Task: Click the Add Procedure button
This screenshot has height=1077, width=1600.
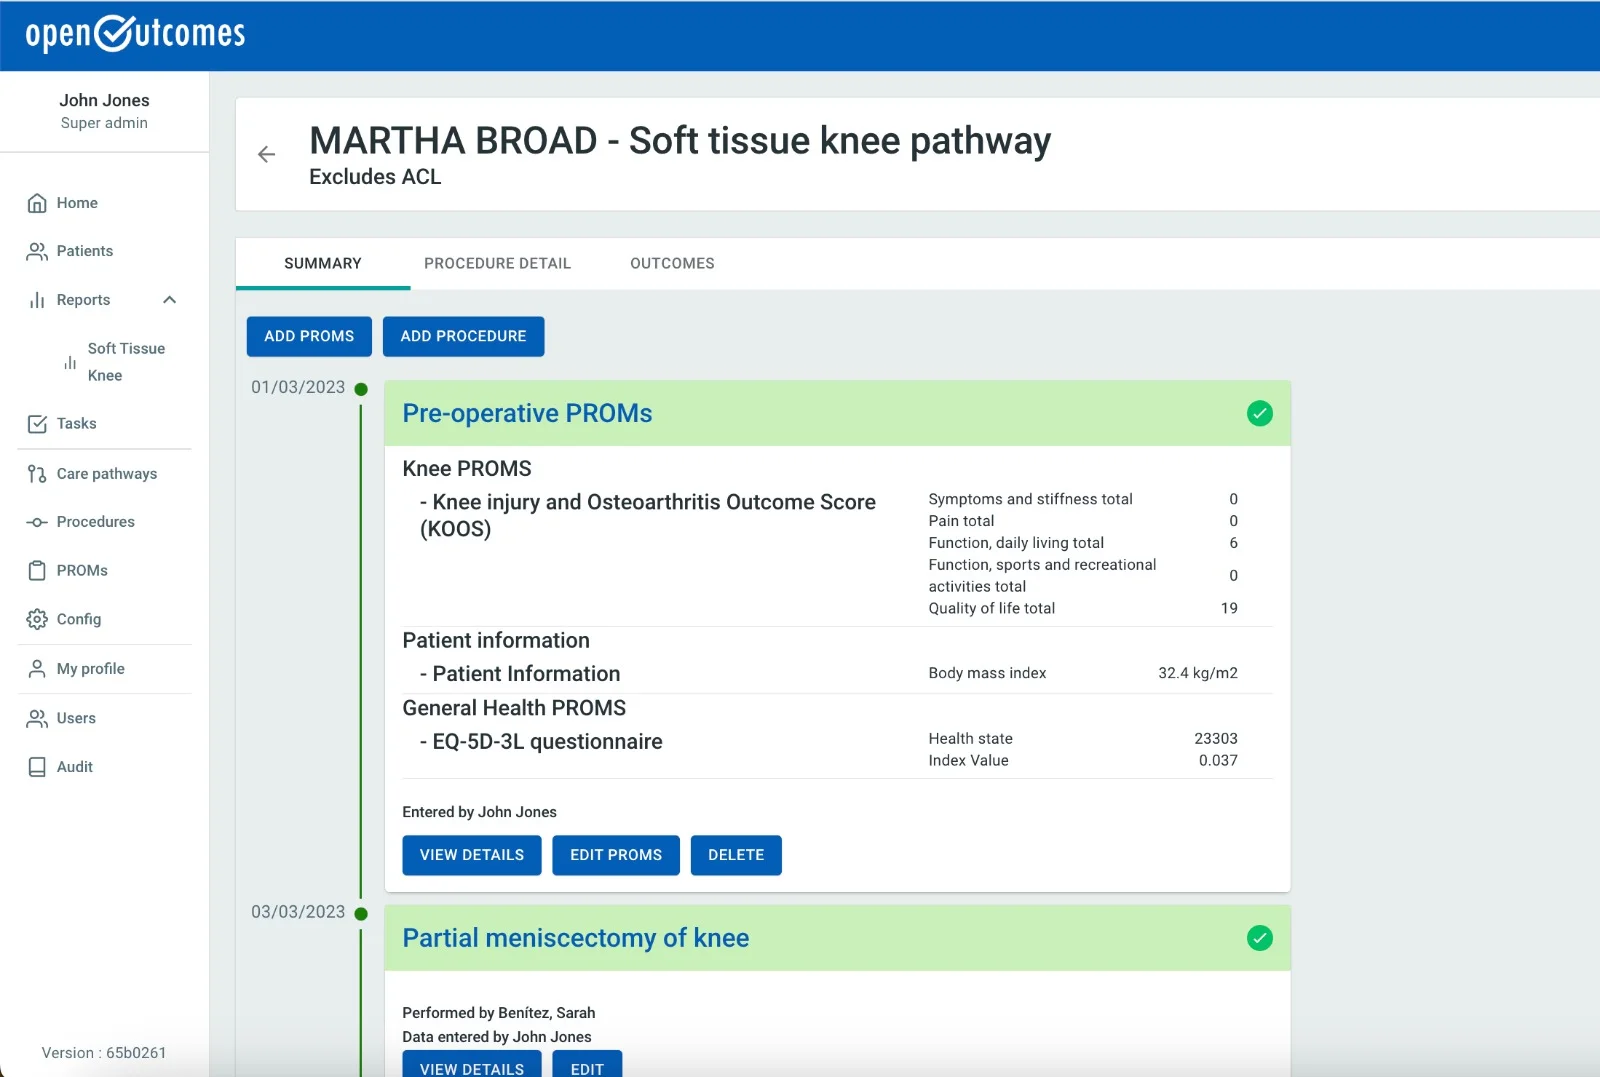Action: click(463, 336)
